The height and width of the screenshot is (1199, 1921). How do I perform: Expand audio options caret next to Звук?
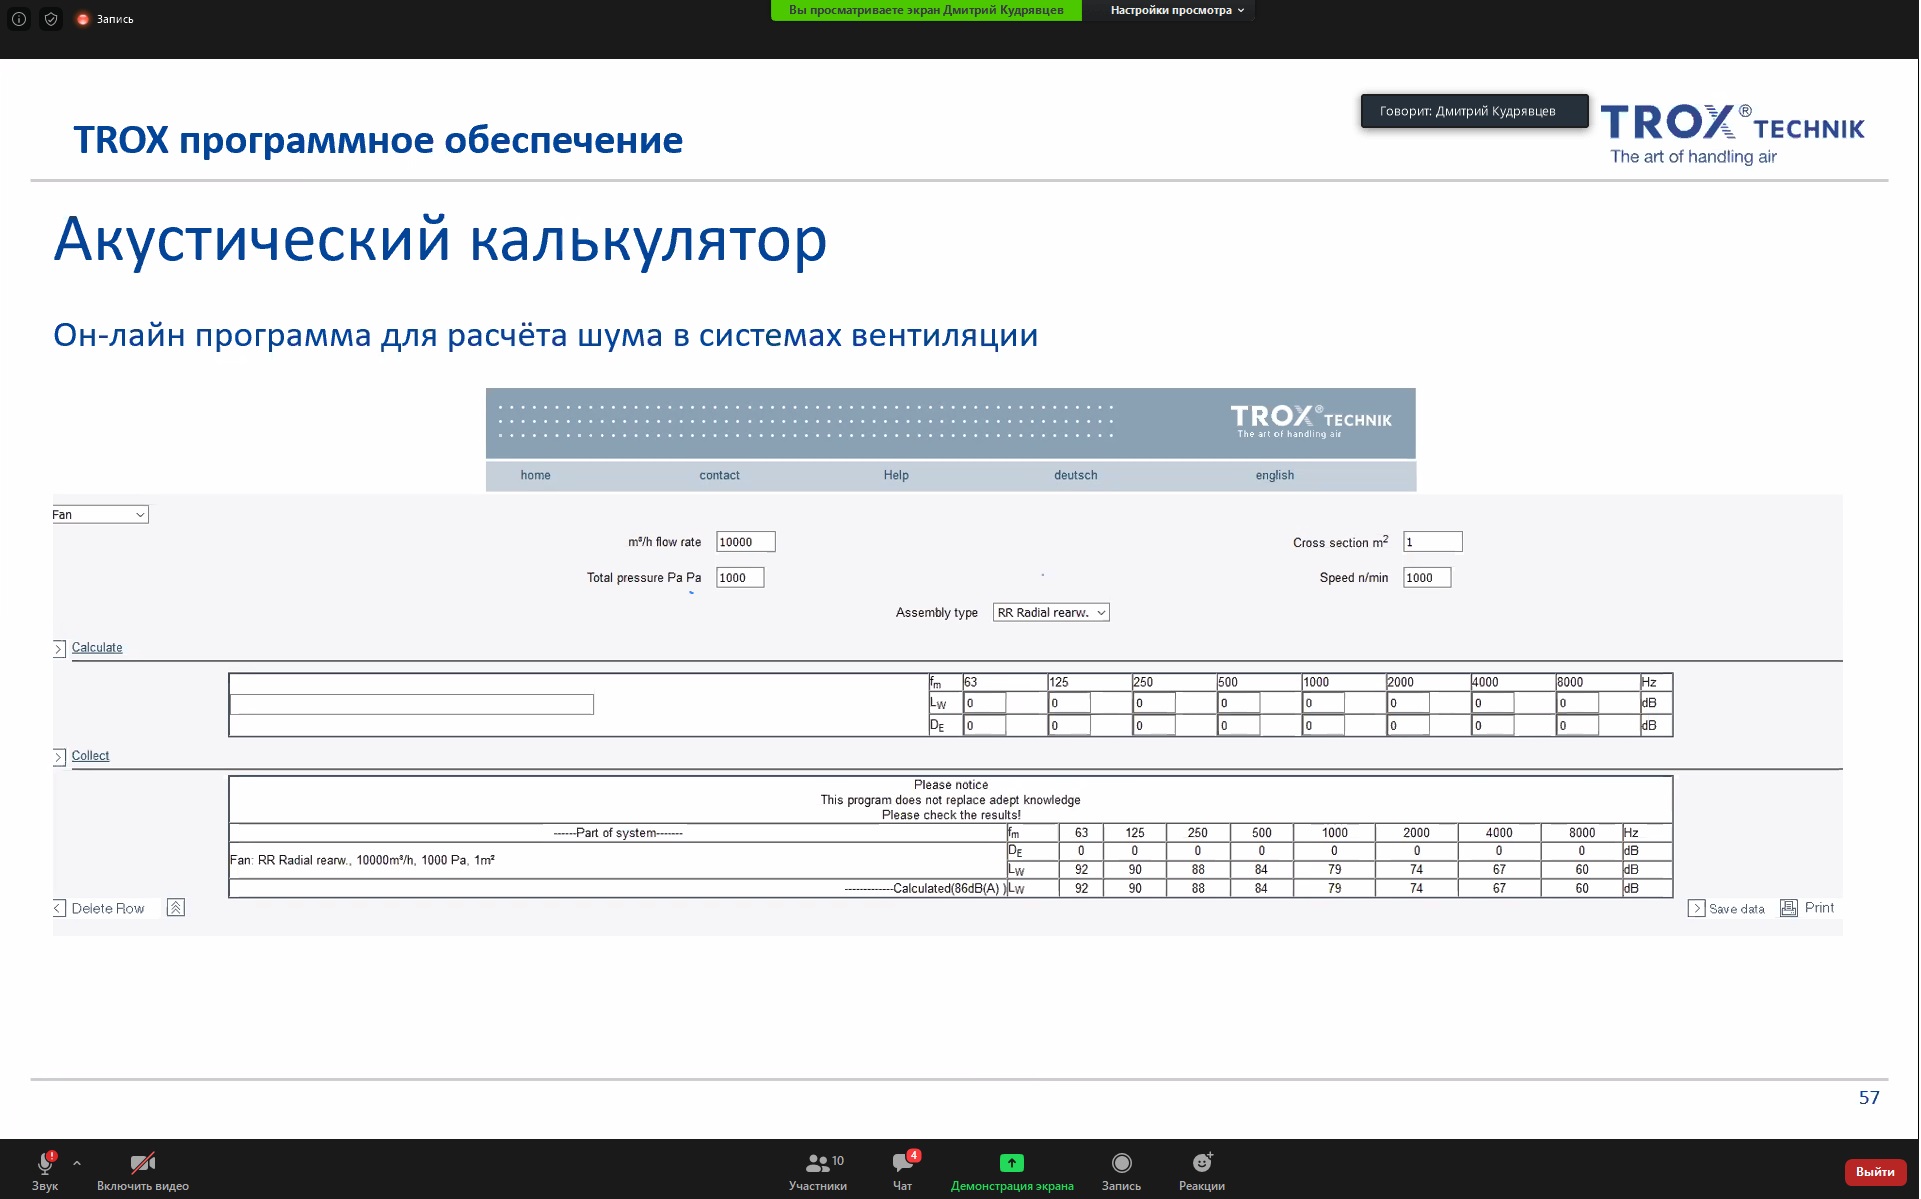click(77, 1163)
